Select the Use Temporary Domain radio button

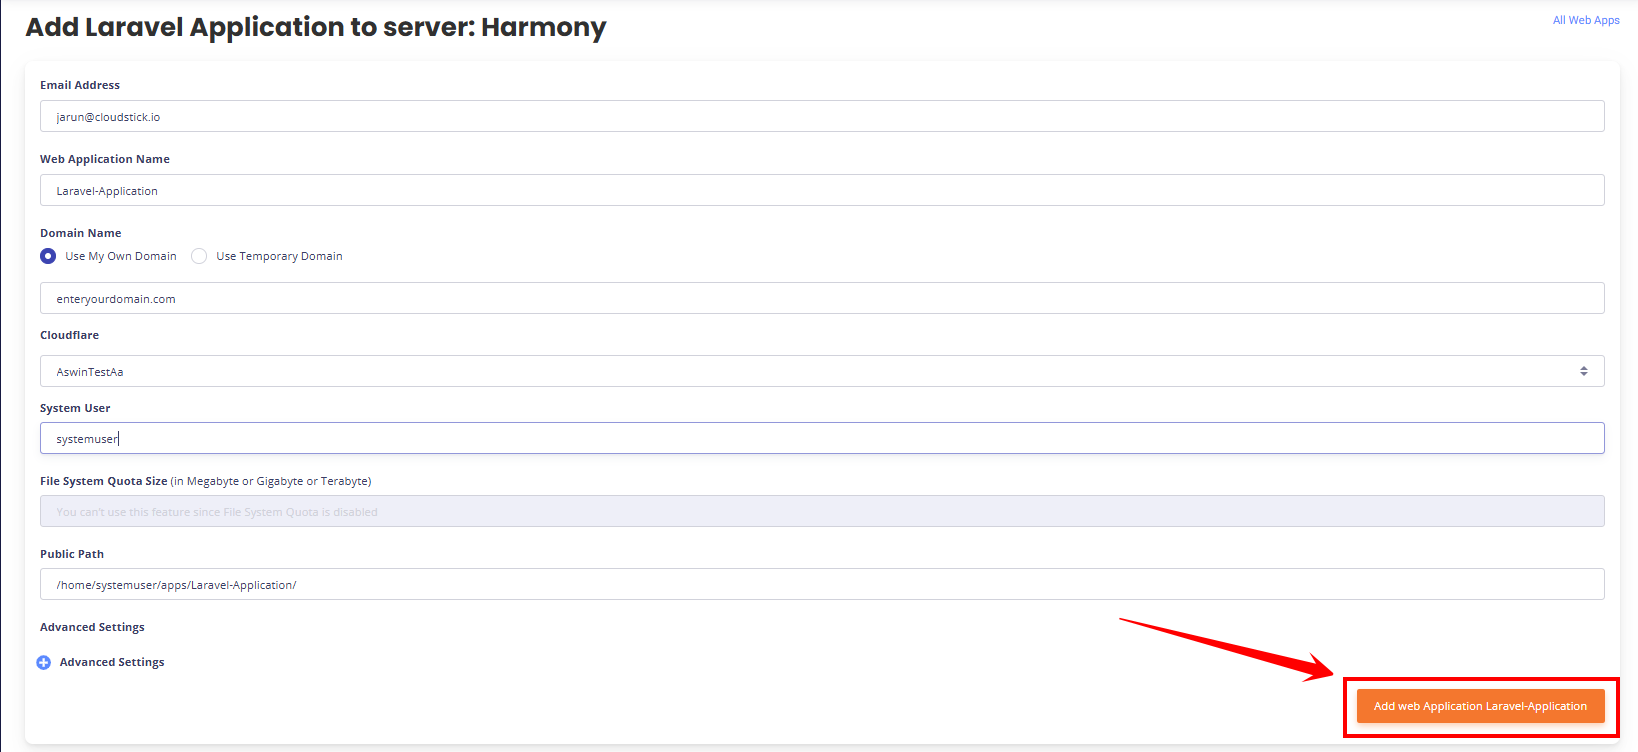[199, 256]
